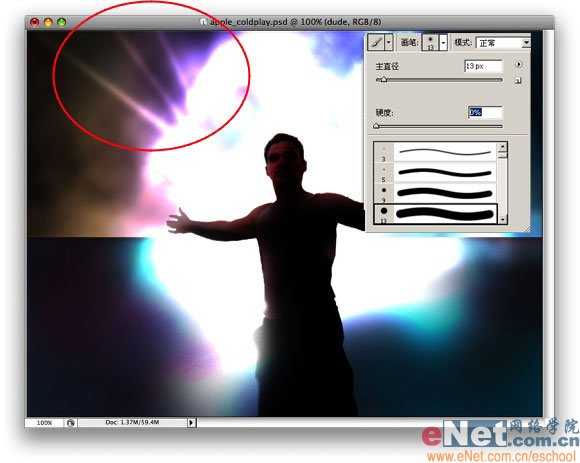580x463 pixels.
Task: Minimize the window using yellow button
Action: [x=48, y=22]
